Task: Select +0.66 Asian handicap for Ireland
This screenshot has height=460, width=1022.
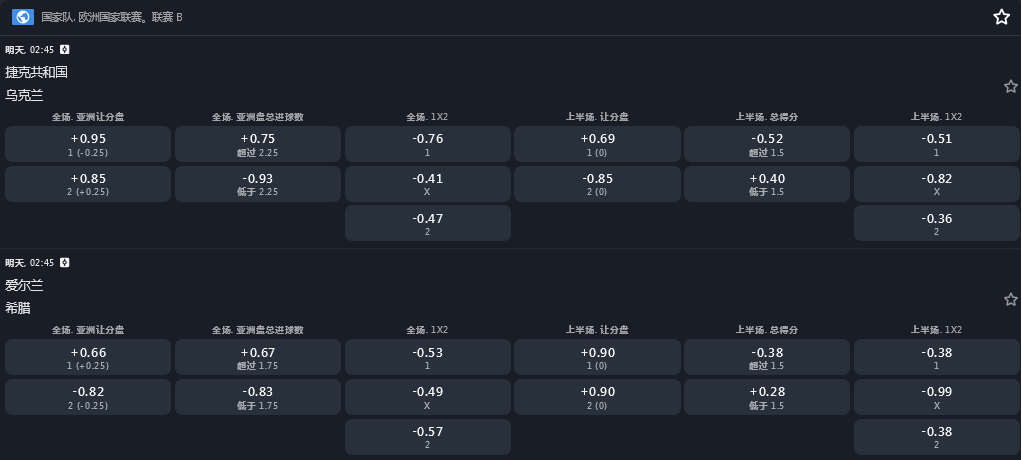Action: [x=88, y=357]
